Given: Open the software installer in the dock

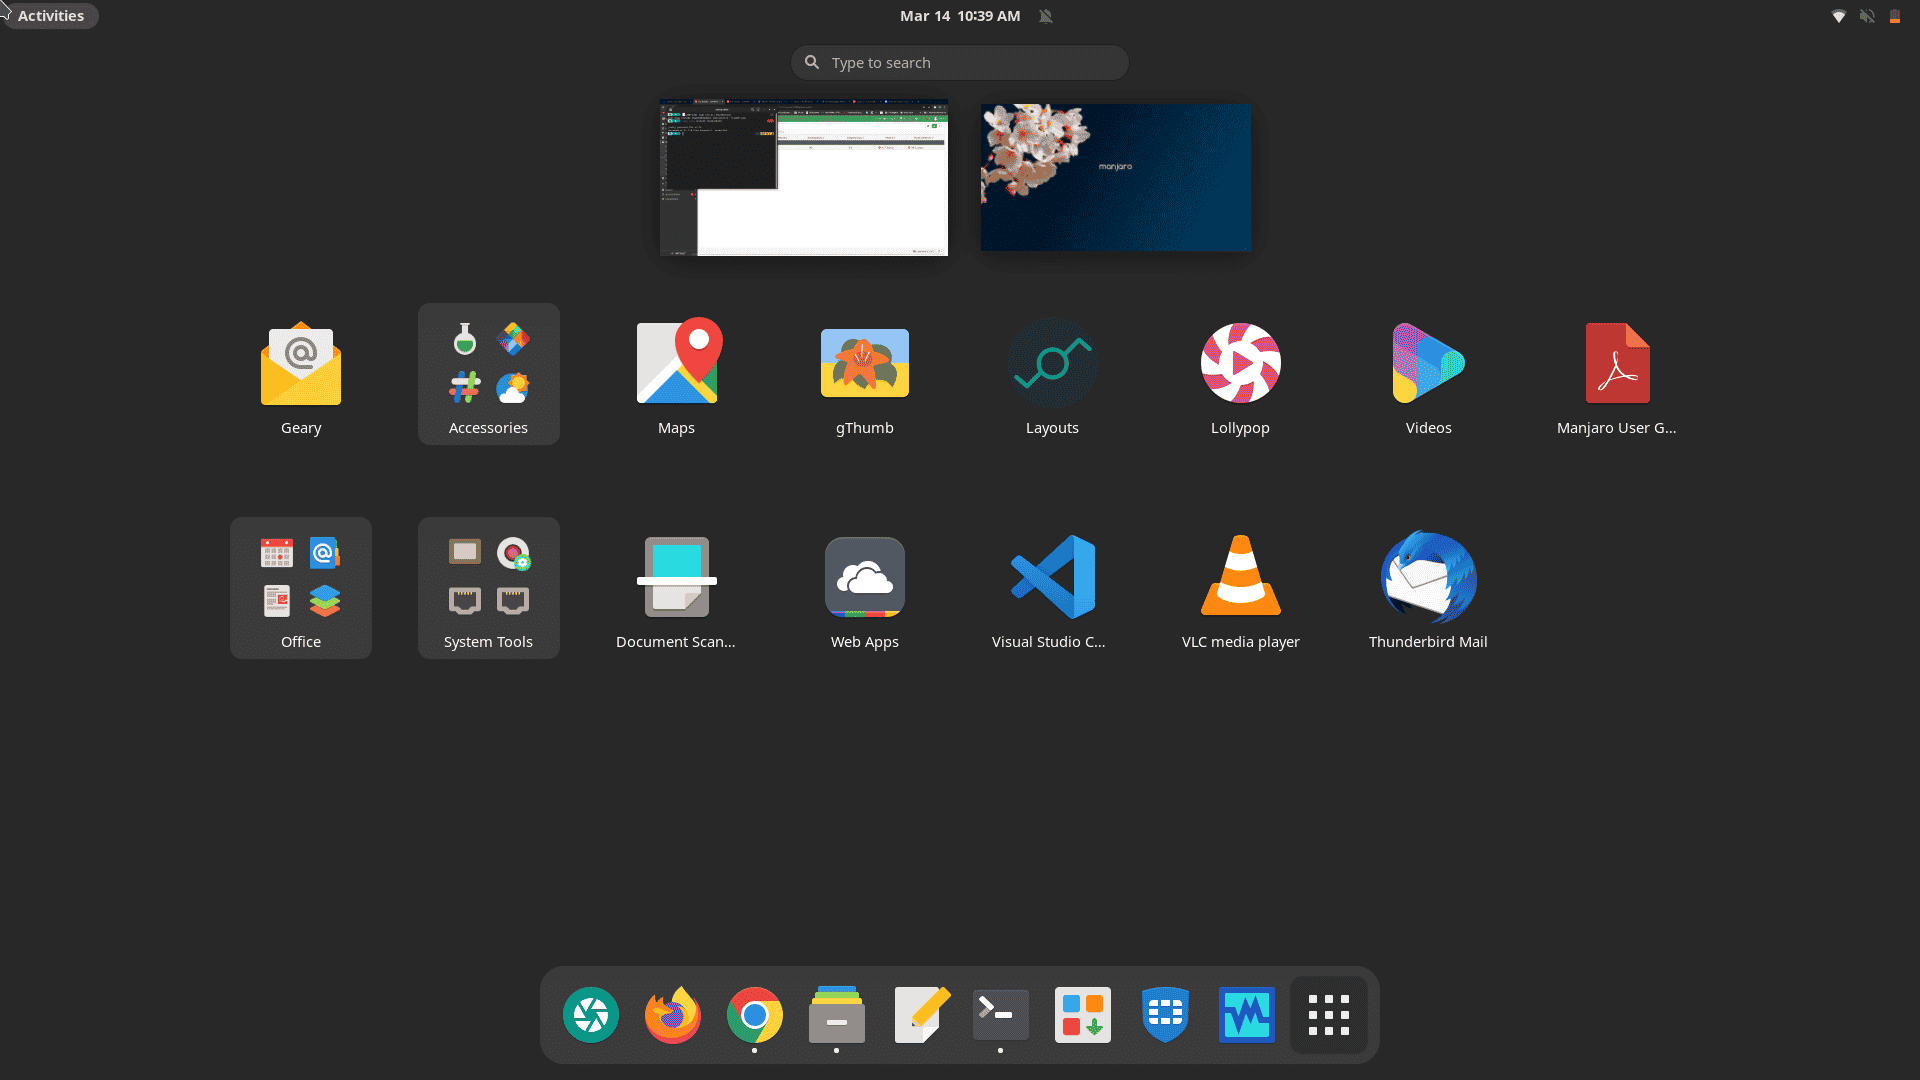Looking at the screenshot, I should click(x=1082, y=1015).
